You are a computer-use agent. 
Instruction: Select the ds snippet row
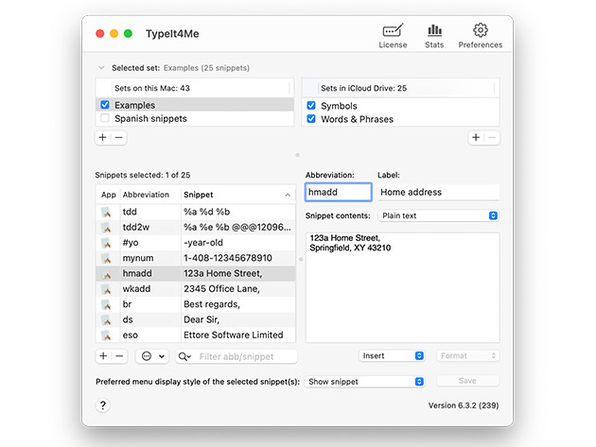coord(195,320)
